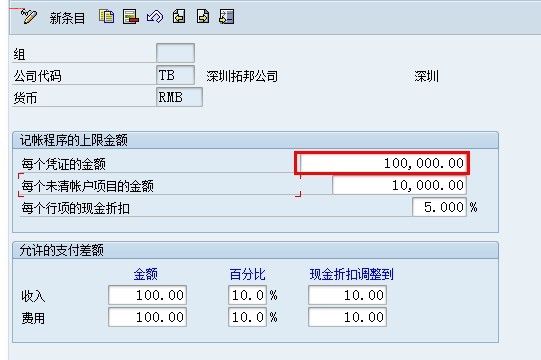This screenshot has height=360, width=541.
Task: Click the other entry toolbar icon
Action: click(227, 17)
